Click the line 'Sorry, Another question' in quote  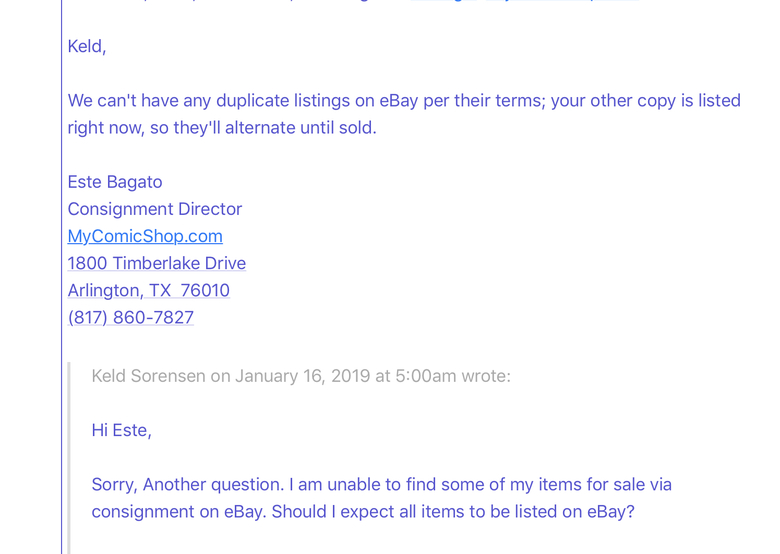click(382, 484)
